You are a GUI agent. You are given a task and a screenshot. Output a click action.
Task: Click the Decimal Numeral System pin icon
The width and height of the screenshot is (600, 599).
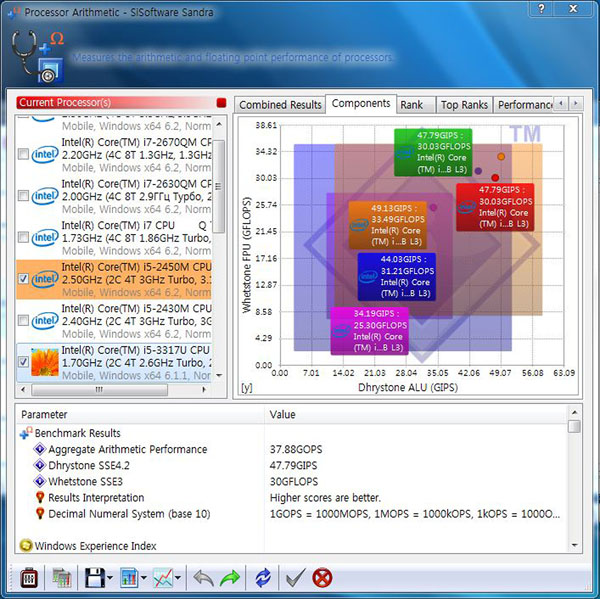(x=40, y=513)
